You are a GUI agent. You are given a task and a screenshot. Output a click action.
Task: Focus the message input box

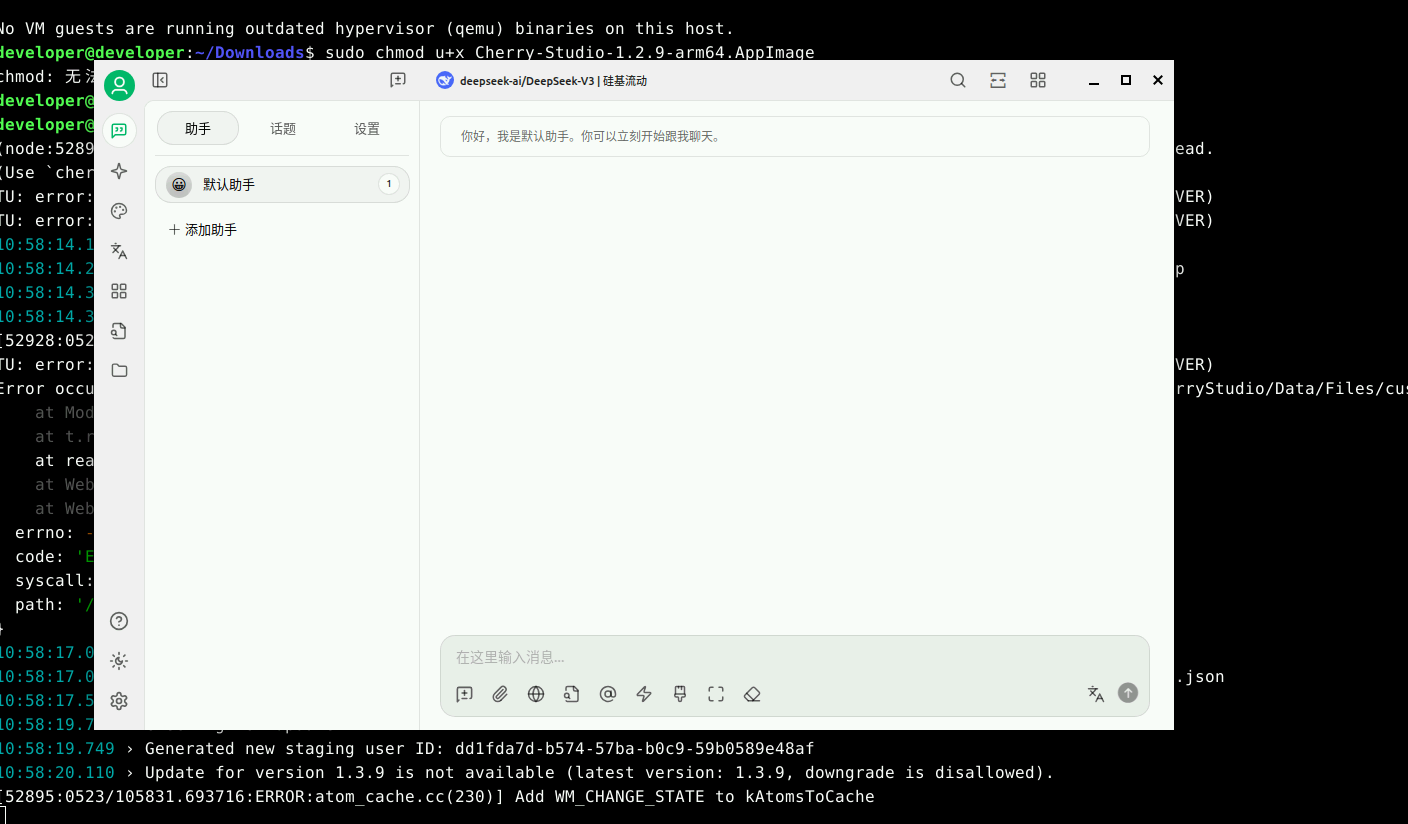click(x=794, y=657)
